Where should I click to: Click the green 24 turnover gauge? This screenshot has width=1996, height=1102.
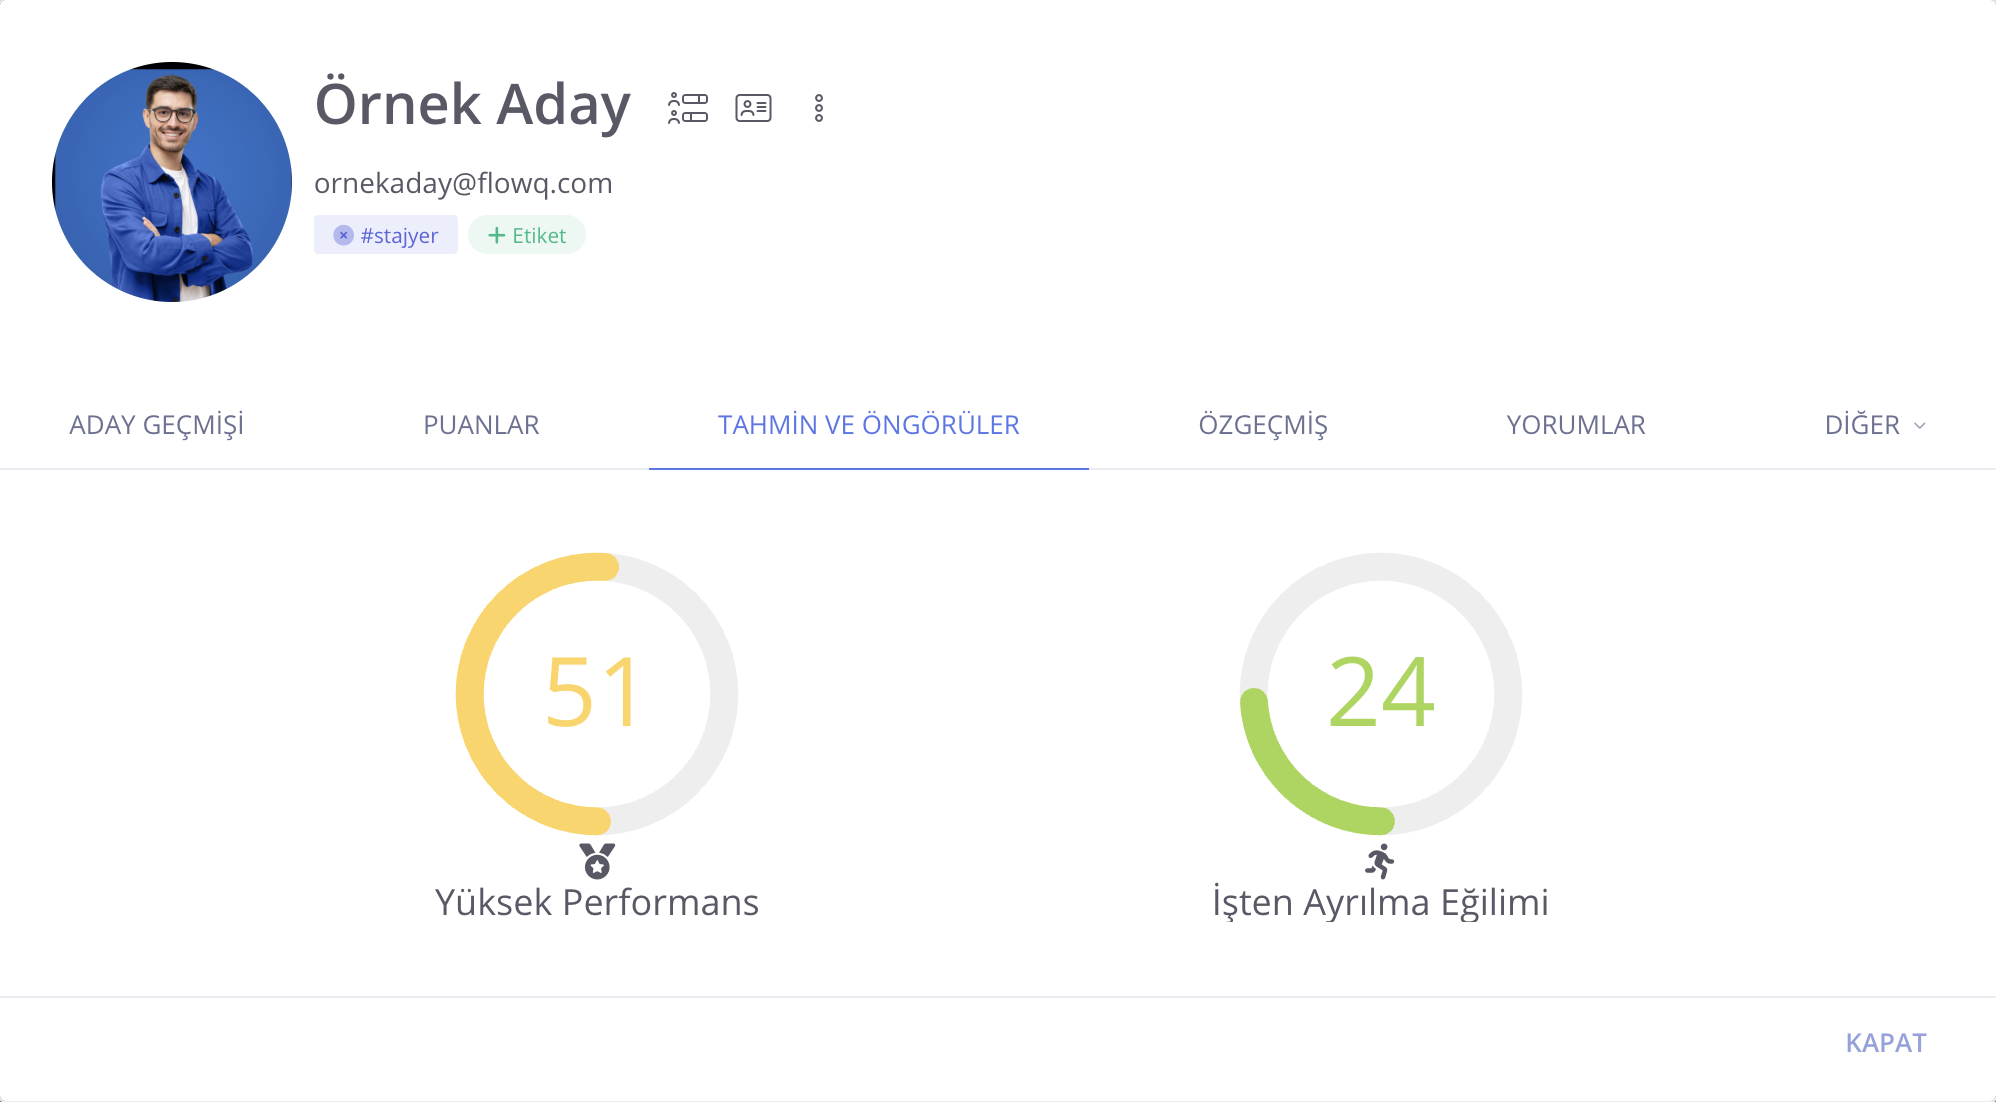pyautogui.click(x=1380, y=692)
